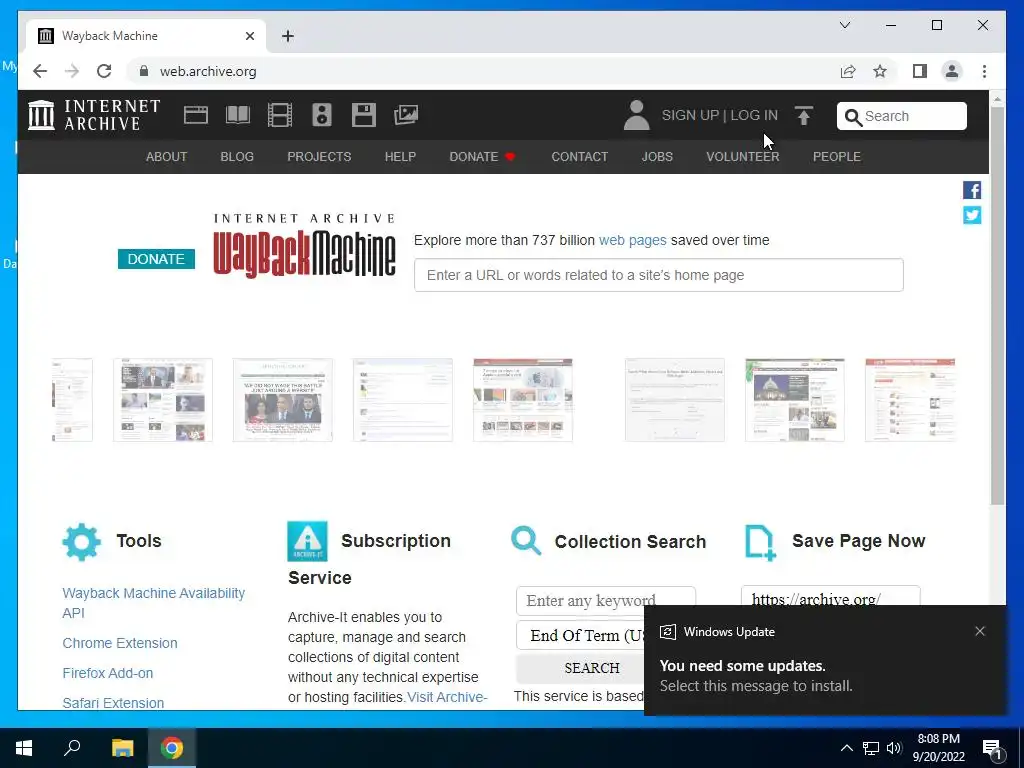Open Safari Extension link
The height and width of the screenshot is (768, 1024).
(113, 703)
